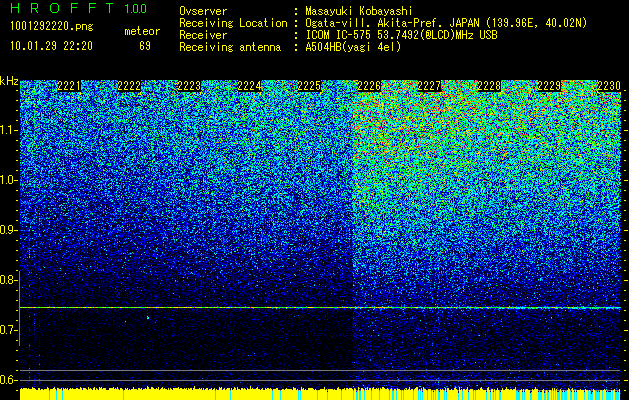The image size is (629, 400).
Task: Click the date stamp 10.01.29 22:20
Action: click(x=51, y=46)
